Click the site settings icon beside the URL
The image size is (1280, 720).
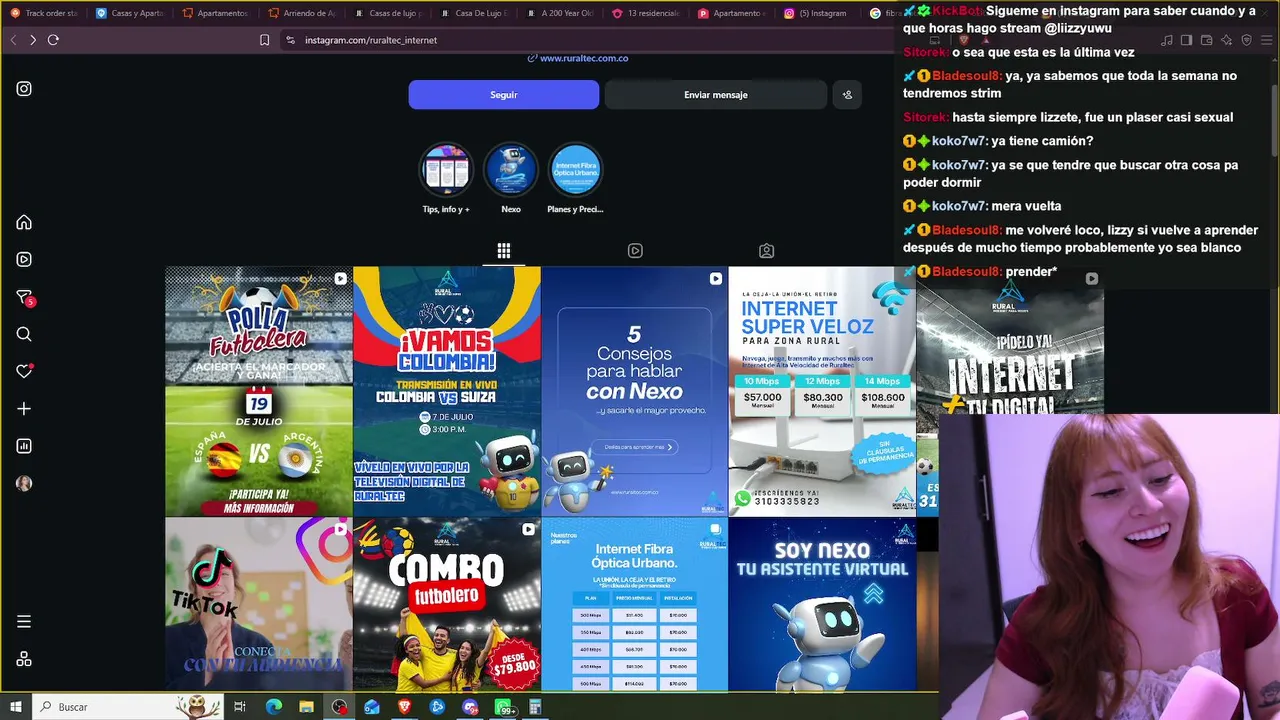(x=290, y=40)
